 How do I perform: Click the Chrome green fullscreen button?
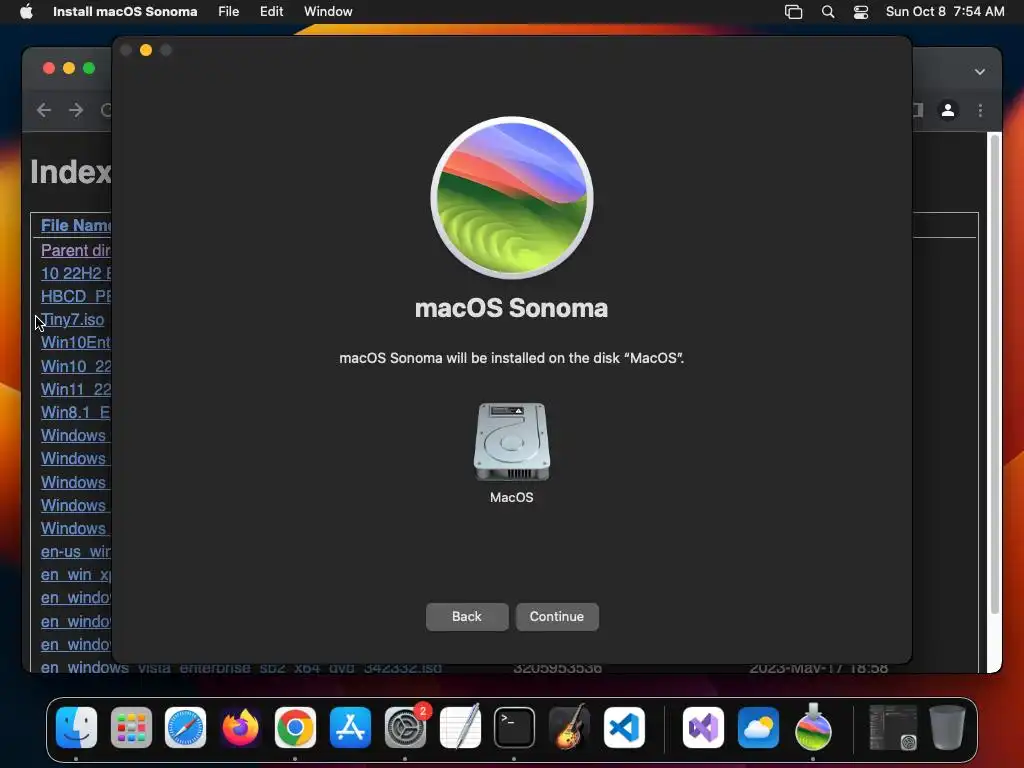[89, 68]
